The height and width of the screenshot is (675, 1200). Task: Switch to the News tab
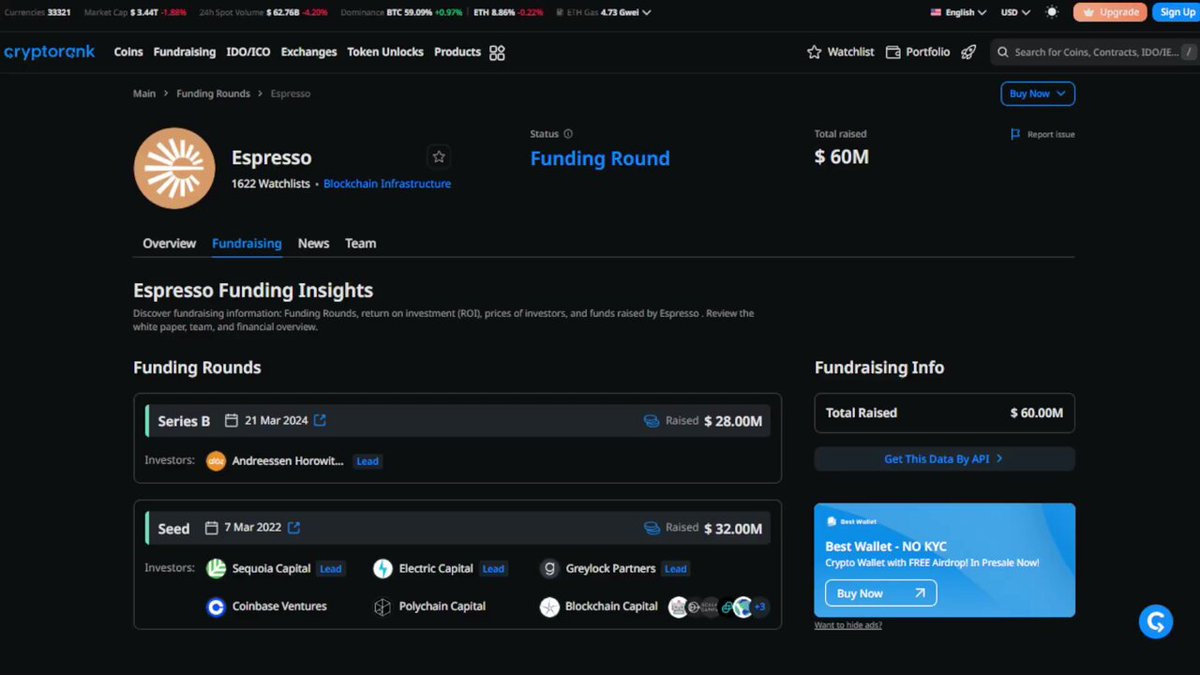pos(313,243)
